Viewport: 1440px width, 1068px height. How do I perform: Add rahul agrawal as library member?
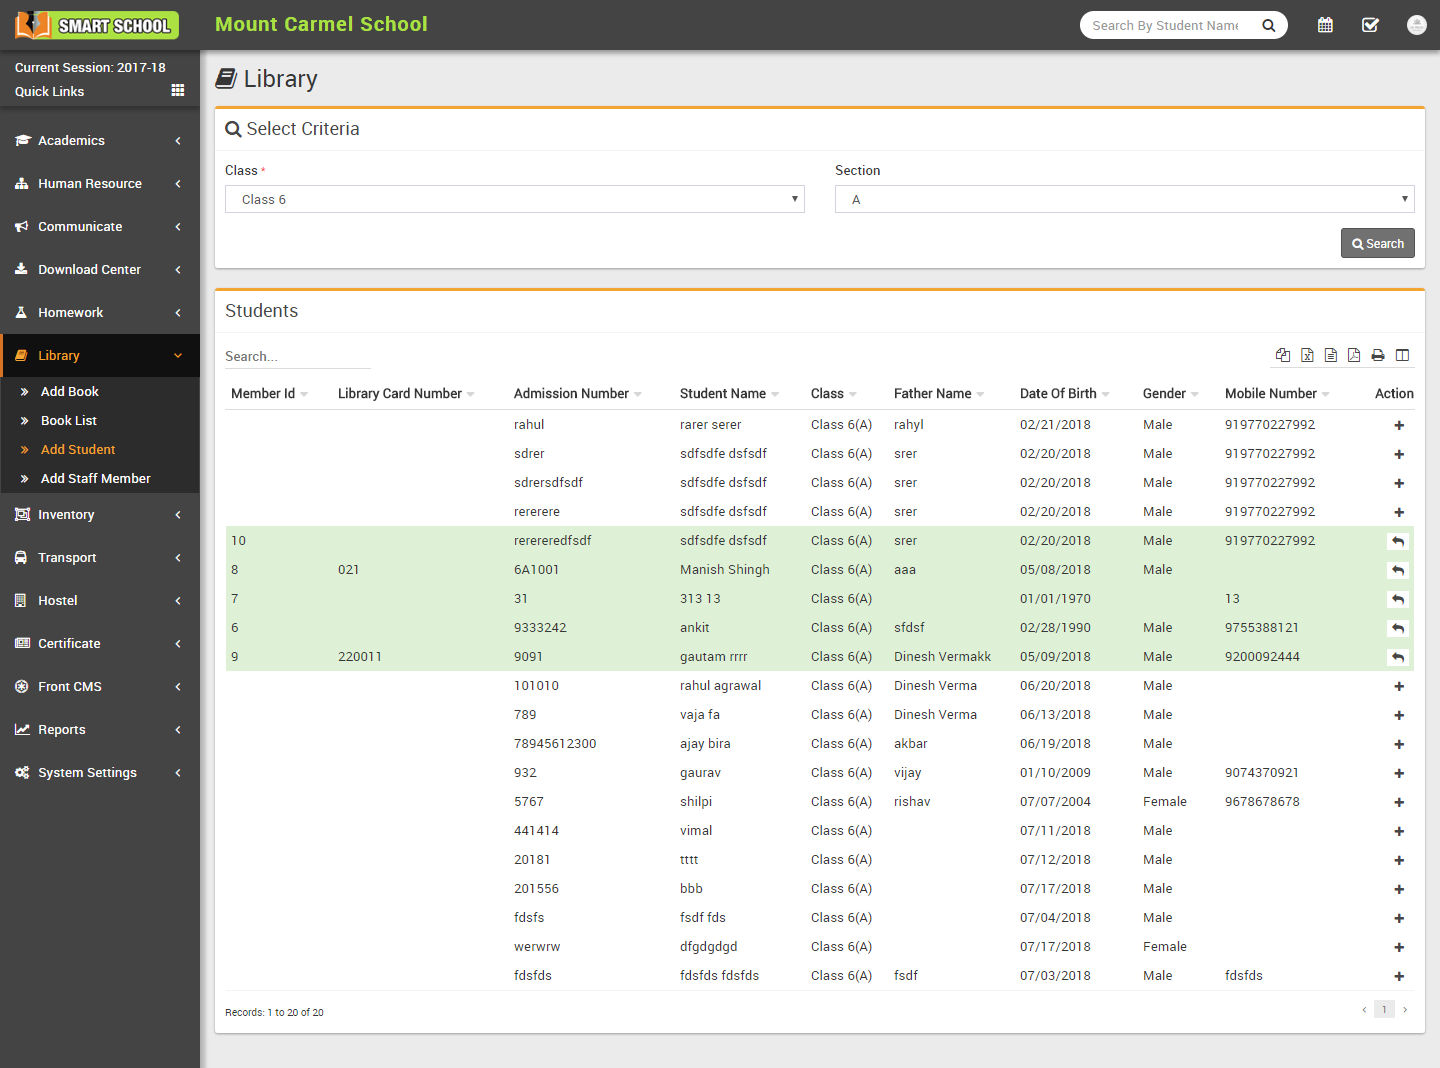point(1399,687)
